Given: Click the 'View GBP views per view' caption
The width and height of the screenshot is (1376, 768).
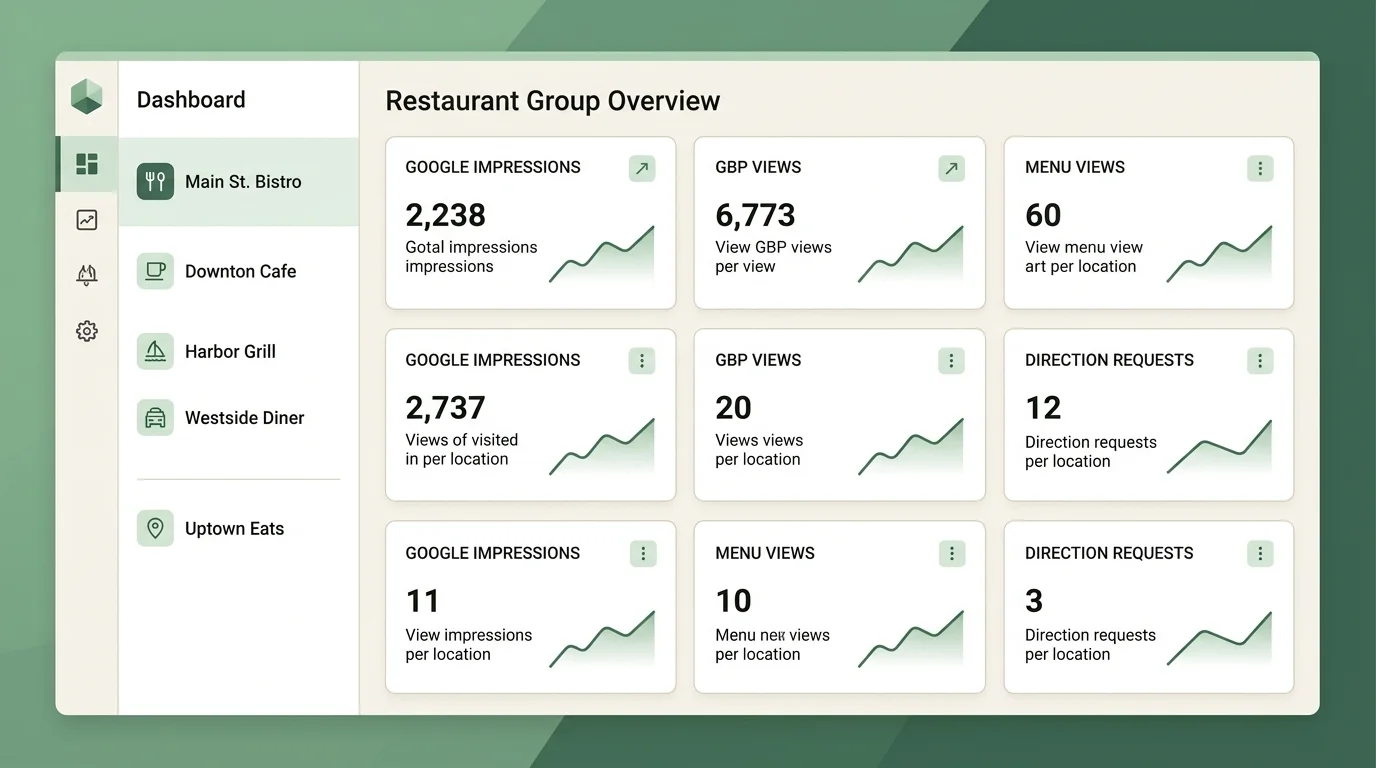Looking at the screenshot, I should point(773,257).
